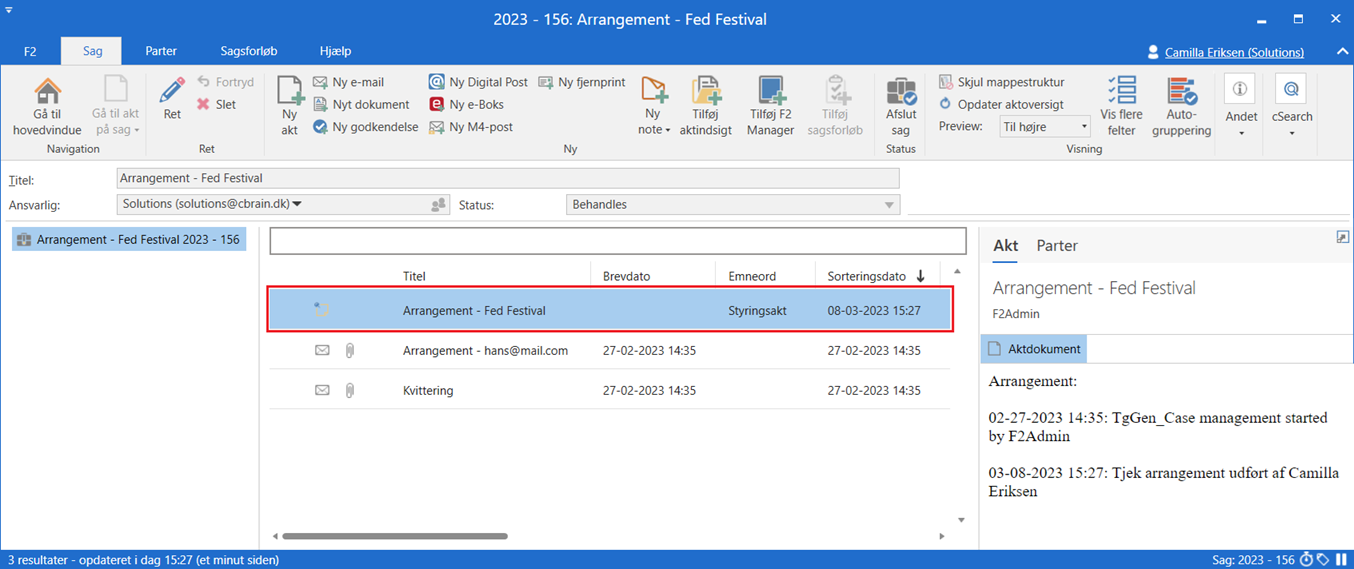Select row Arrangement - hans@mail.com
This screenshot has height=569, width=1354.
[609, 350]
